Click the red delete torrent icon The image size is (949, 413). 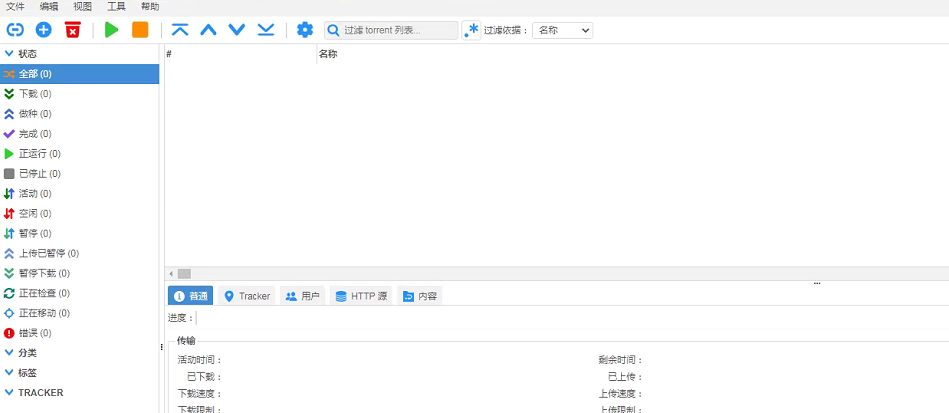[x=73, y=30]
